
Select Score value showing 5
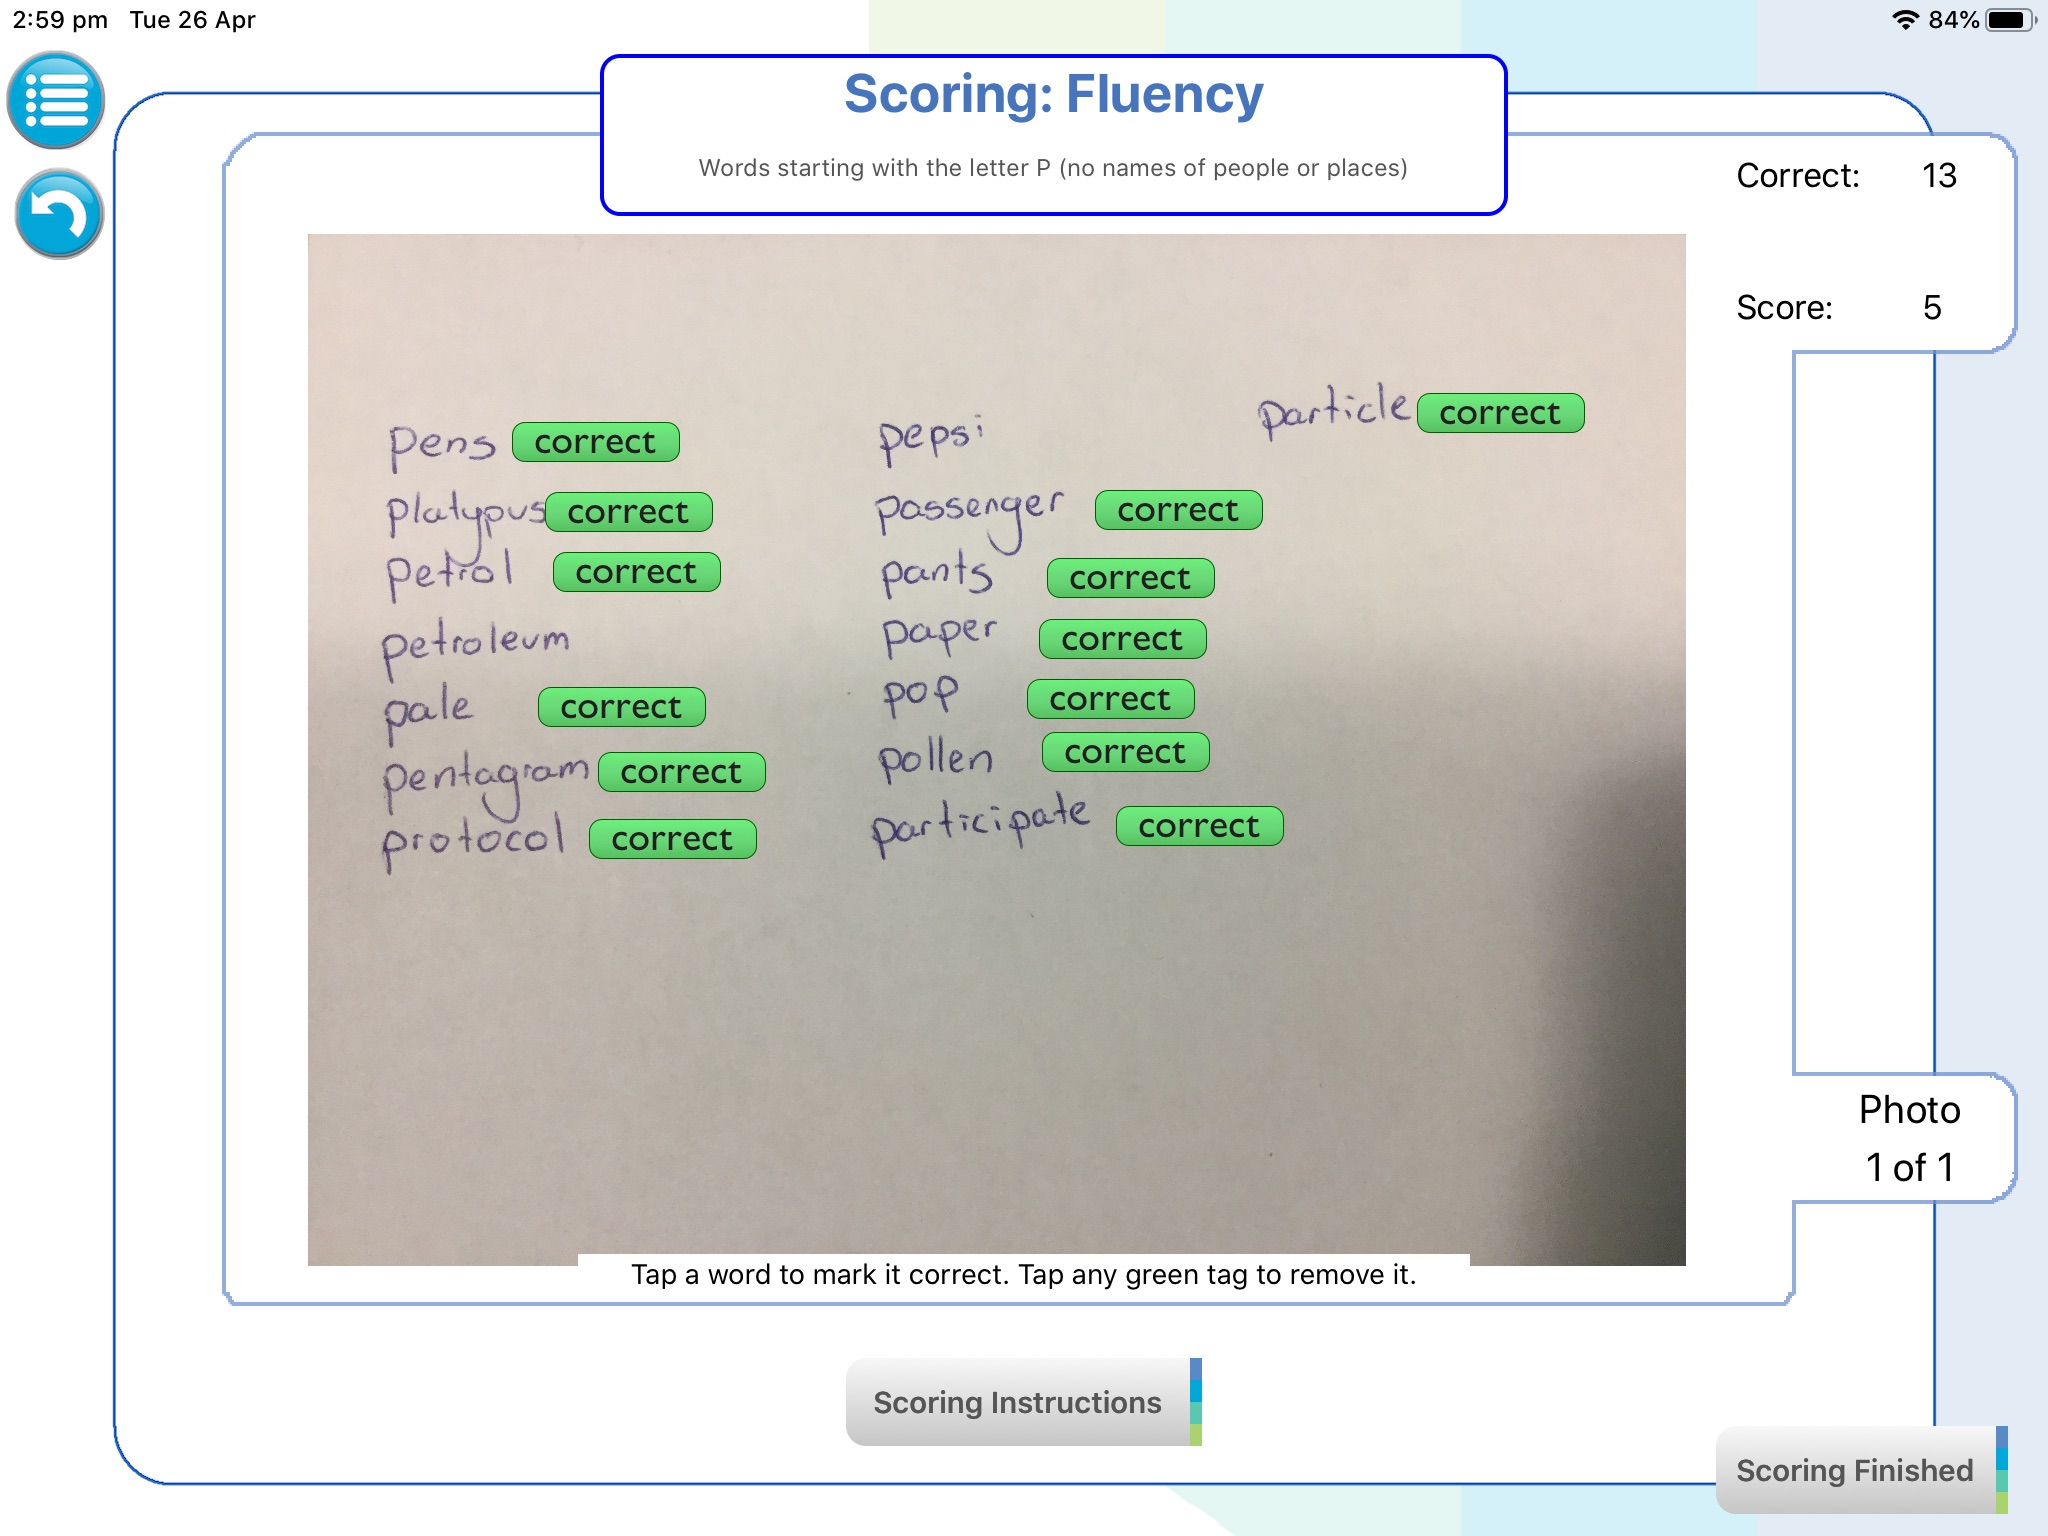coord(1932,307)
